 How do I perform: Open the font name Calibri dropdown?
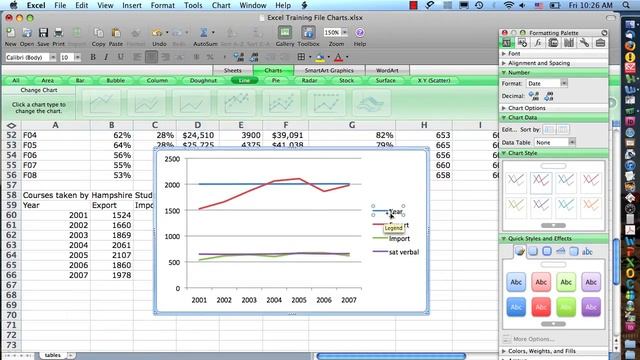53,58
